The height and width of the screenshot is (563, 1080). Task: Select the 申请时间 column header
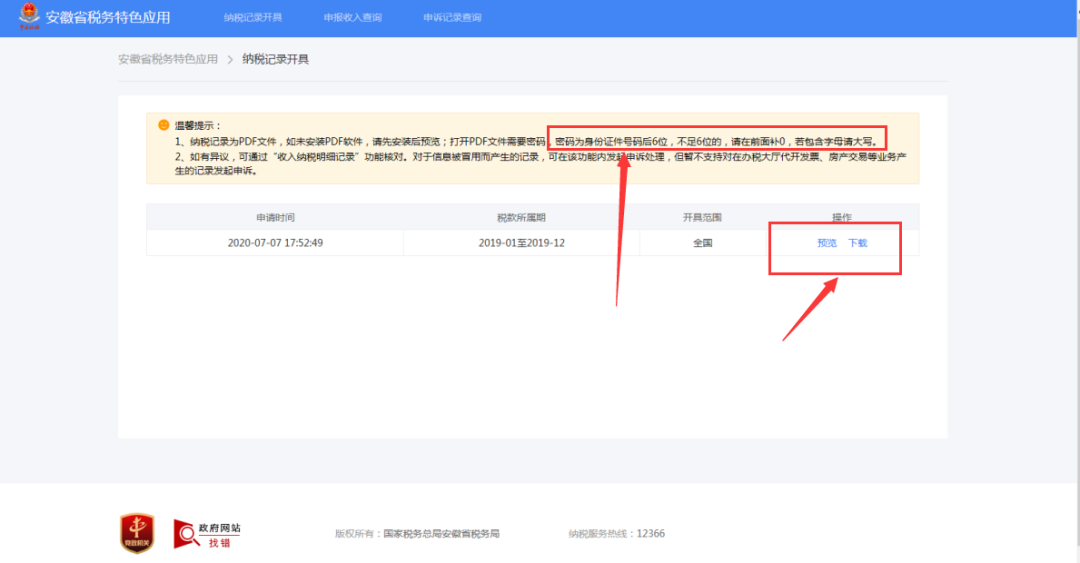coord(275,217)
